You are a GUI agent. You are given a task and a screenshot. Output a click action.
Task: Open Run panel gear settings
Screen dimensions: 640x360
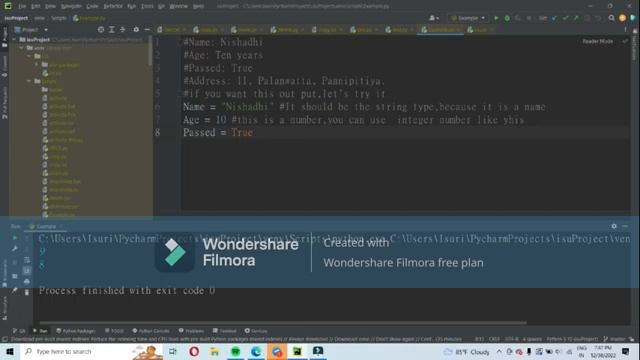[614, 226]
